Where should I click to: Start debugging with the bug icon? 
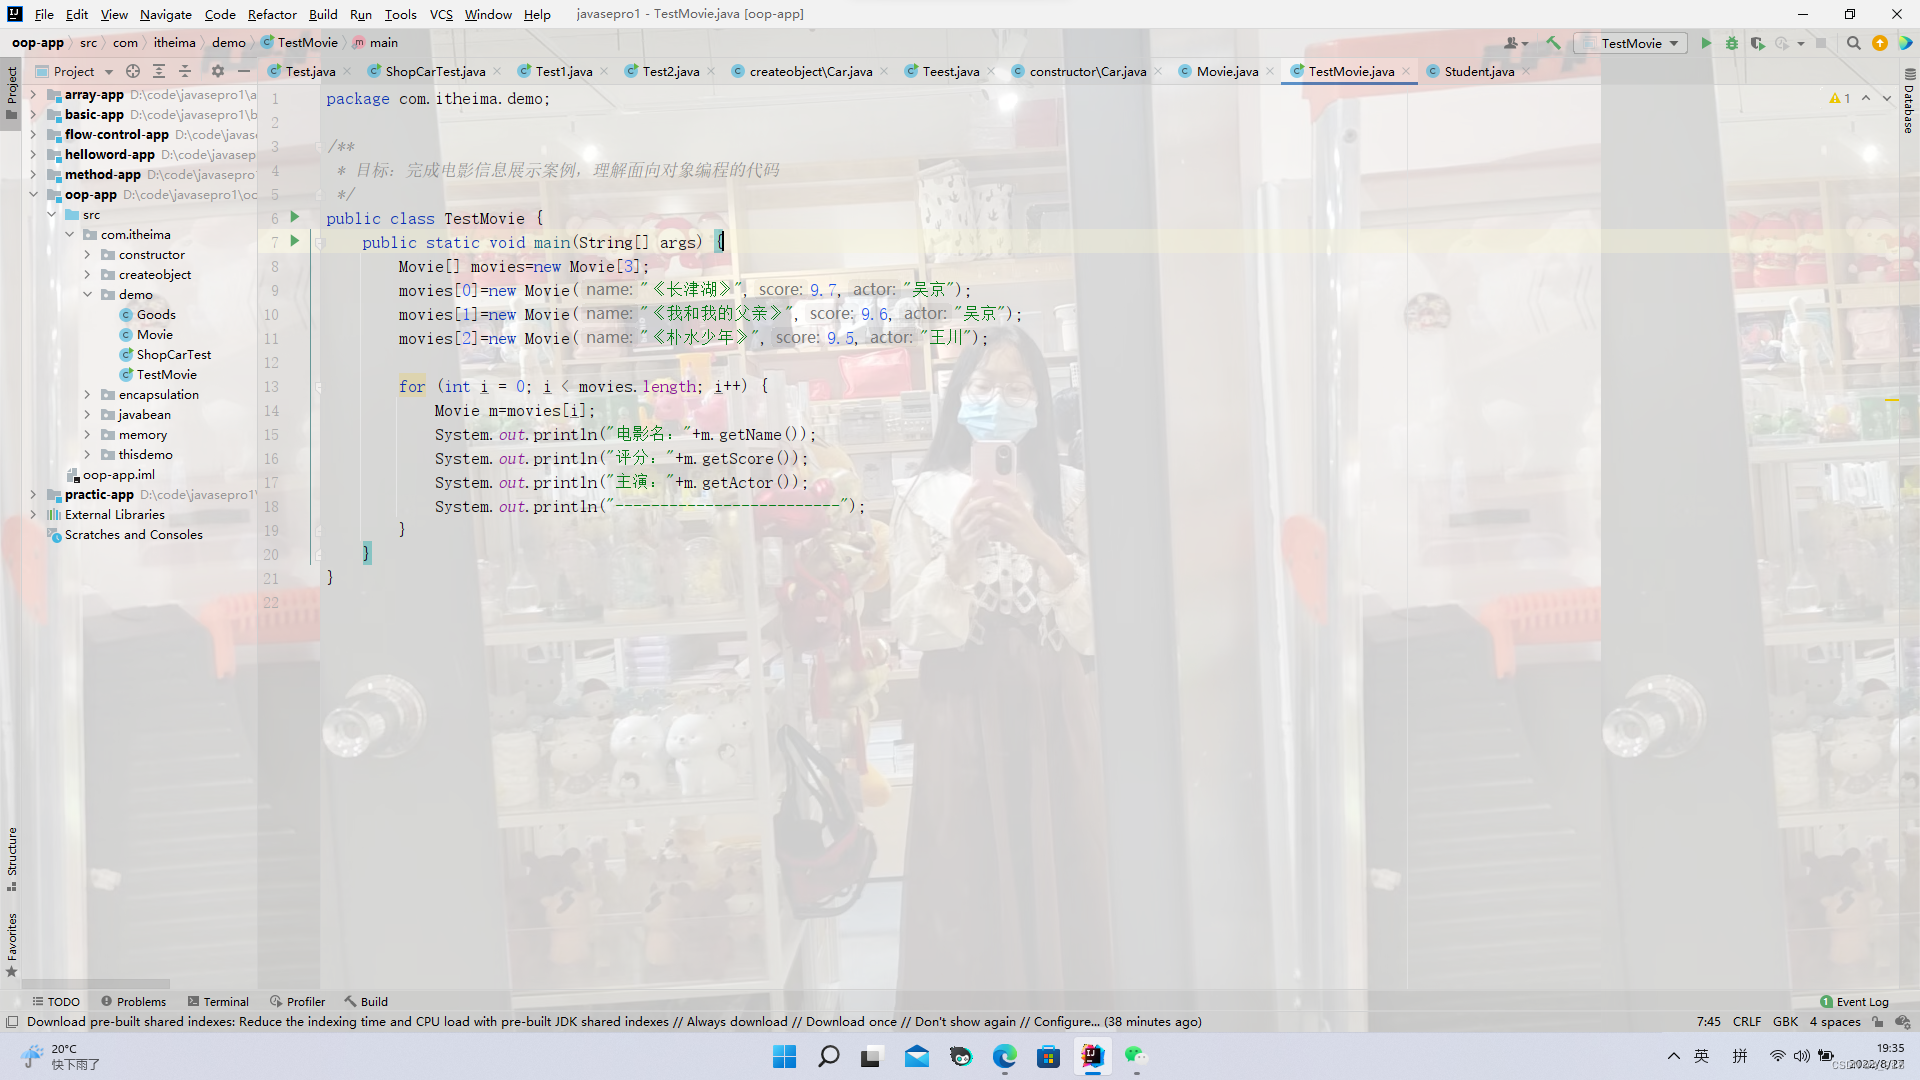coord(1732,43)
